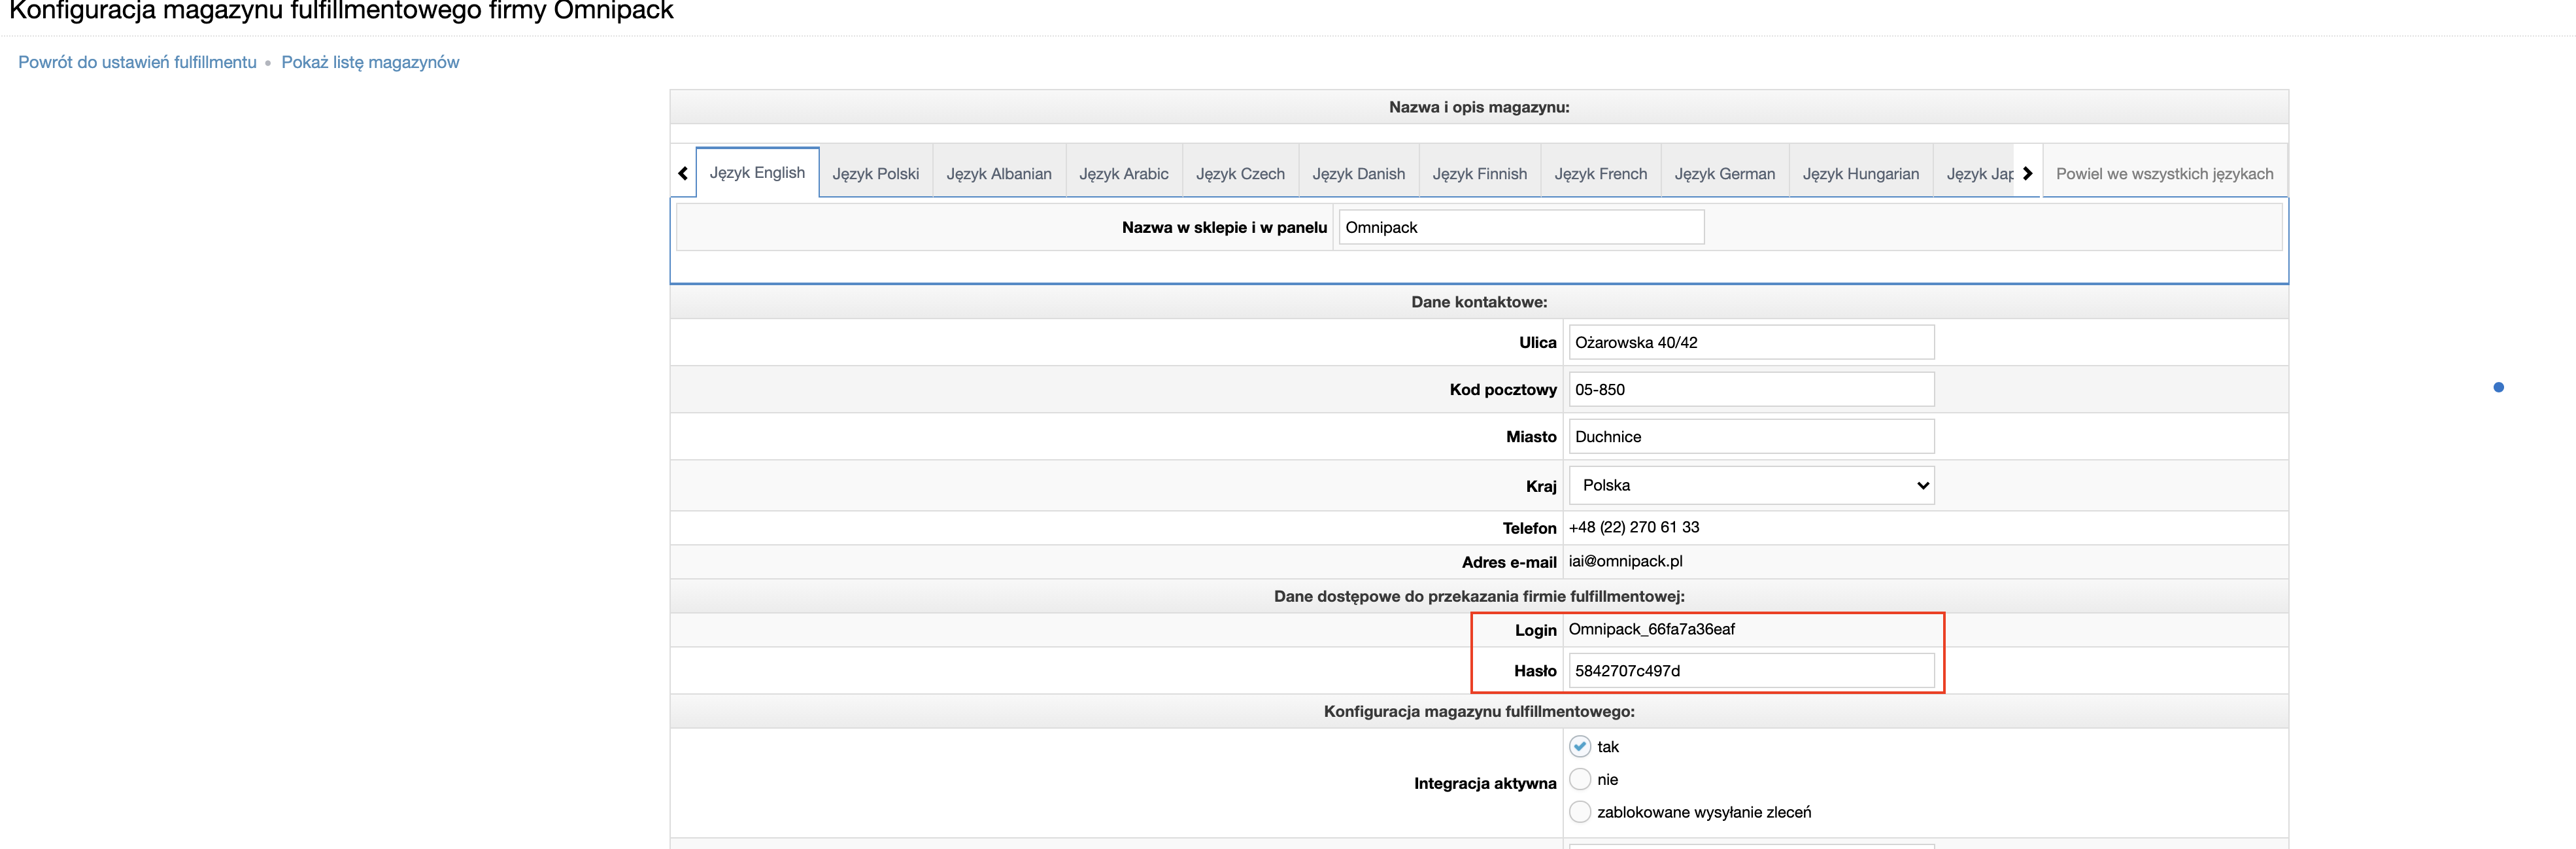Select the Język Danish tab
The height and width of the screenshot is (849, 2576).
[1358, 174]
